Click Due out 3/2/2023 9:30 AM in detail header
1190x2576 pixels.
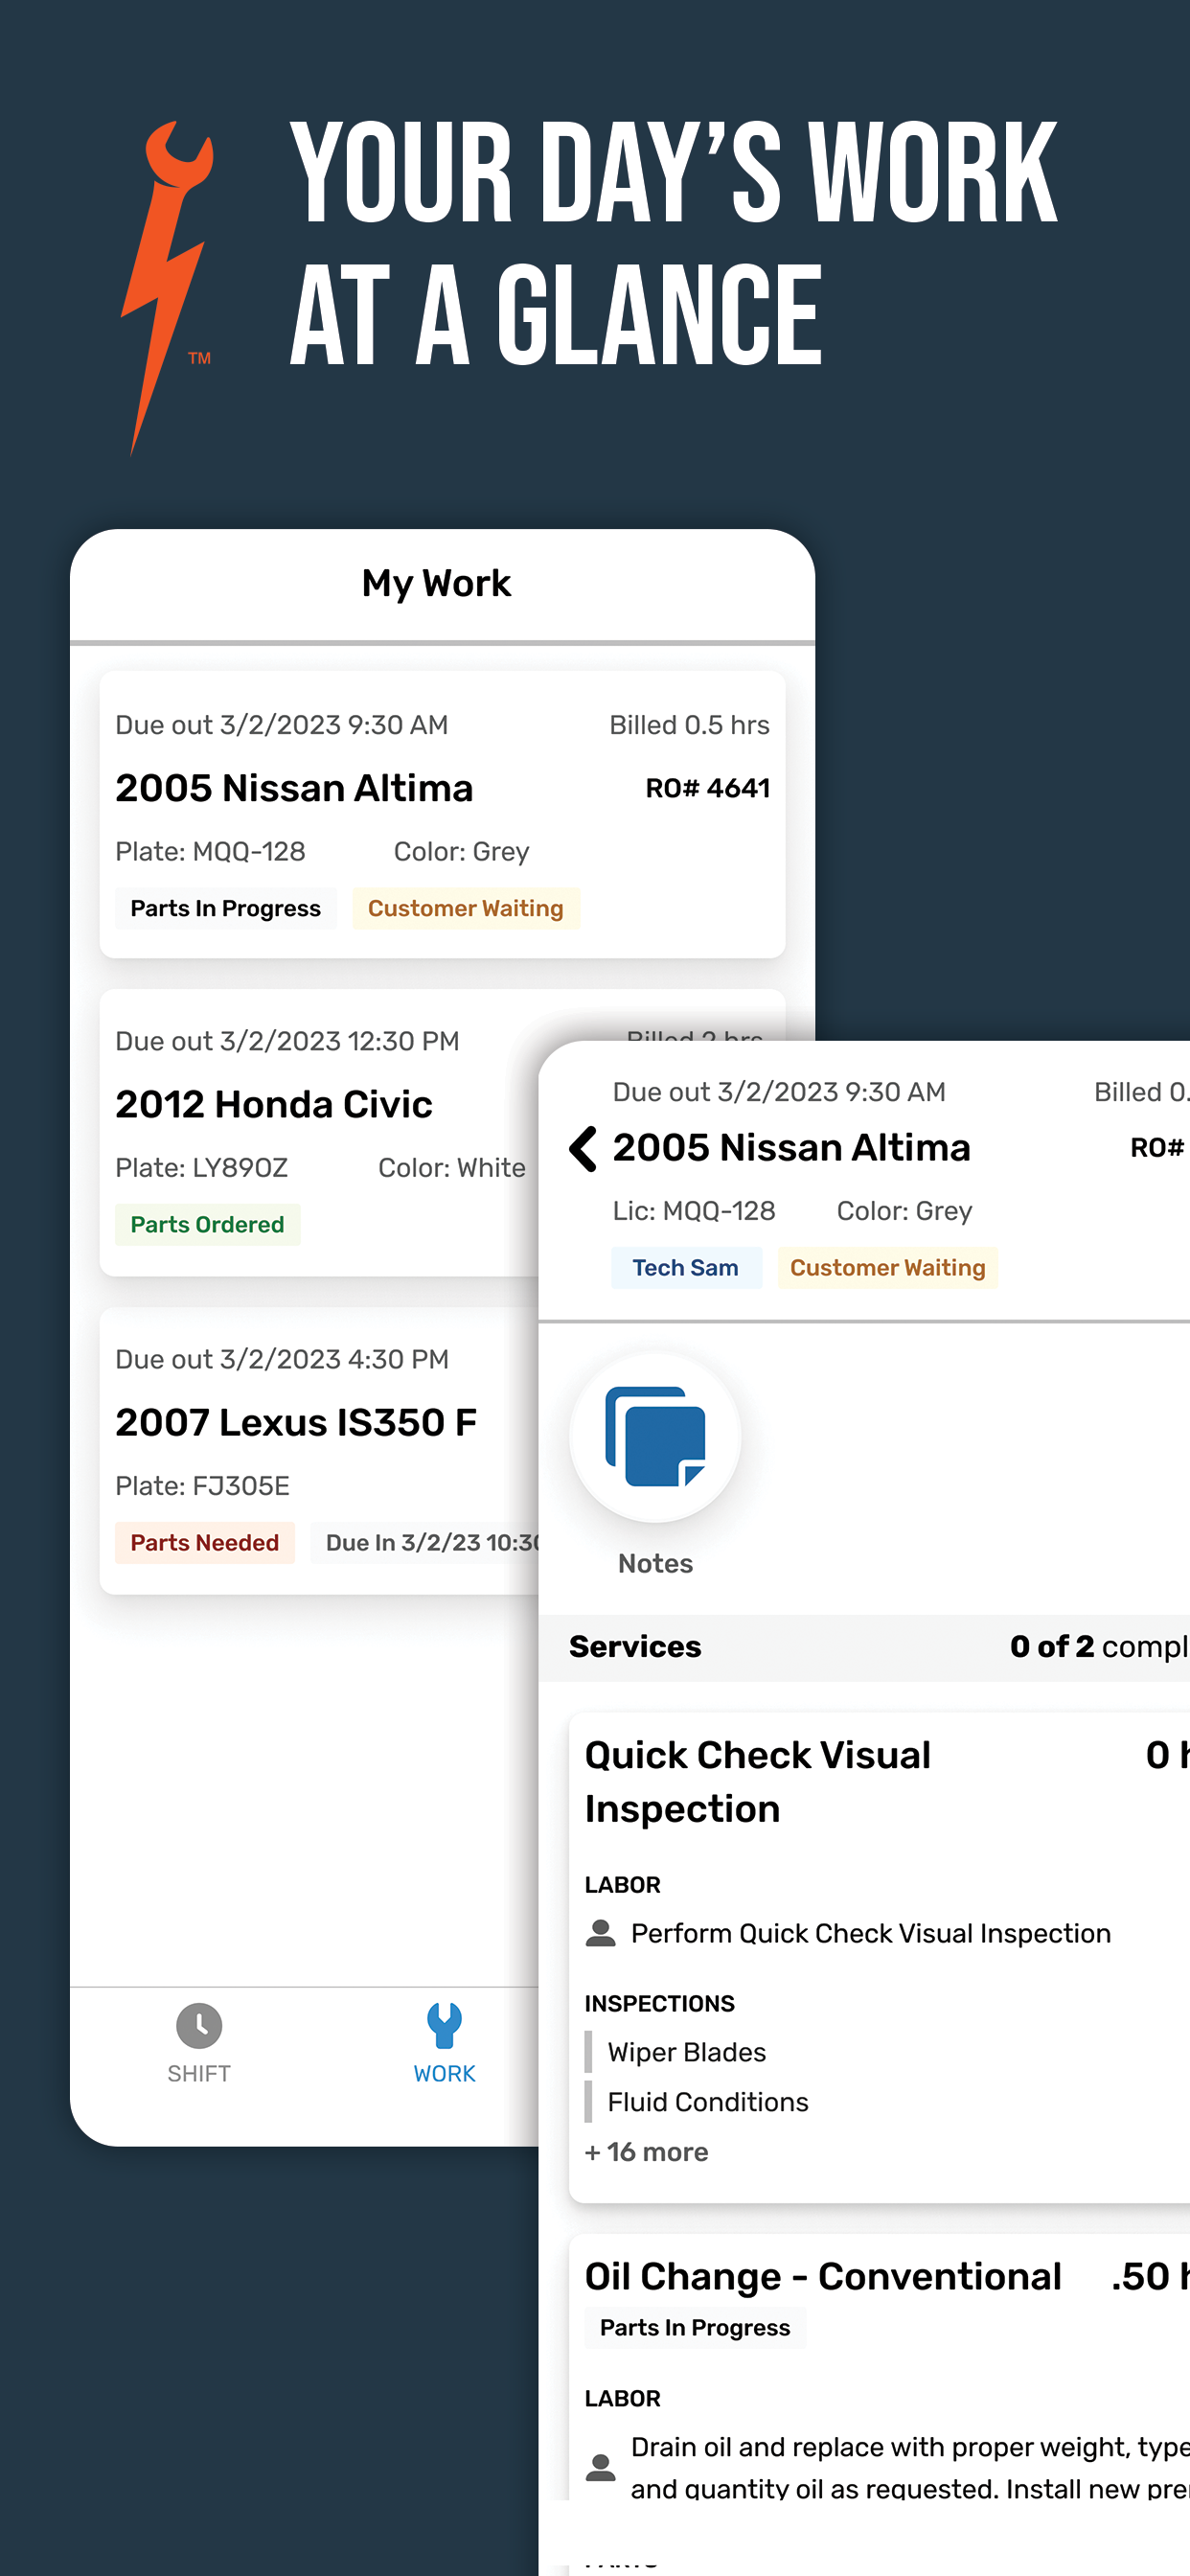coord(779,1092)
